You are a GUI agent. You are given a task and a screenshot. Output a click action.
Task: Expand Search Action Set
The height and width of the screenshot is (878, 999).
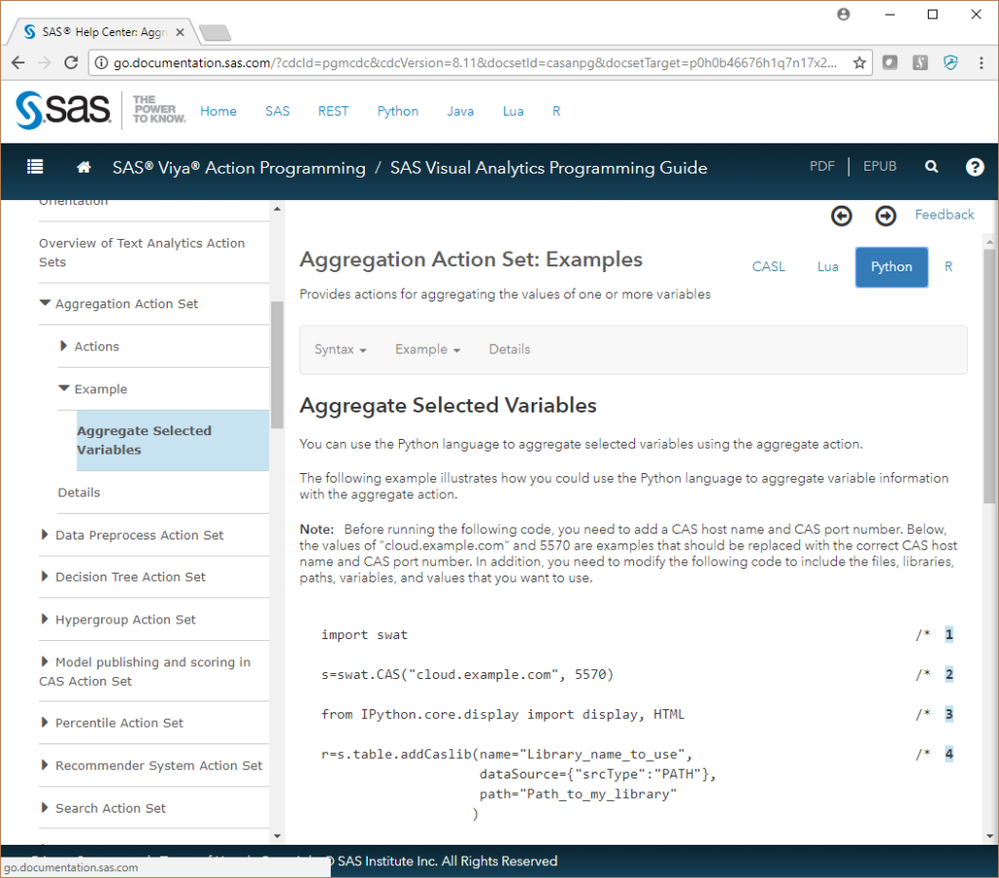[44, 807]
